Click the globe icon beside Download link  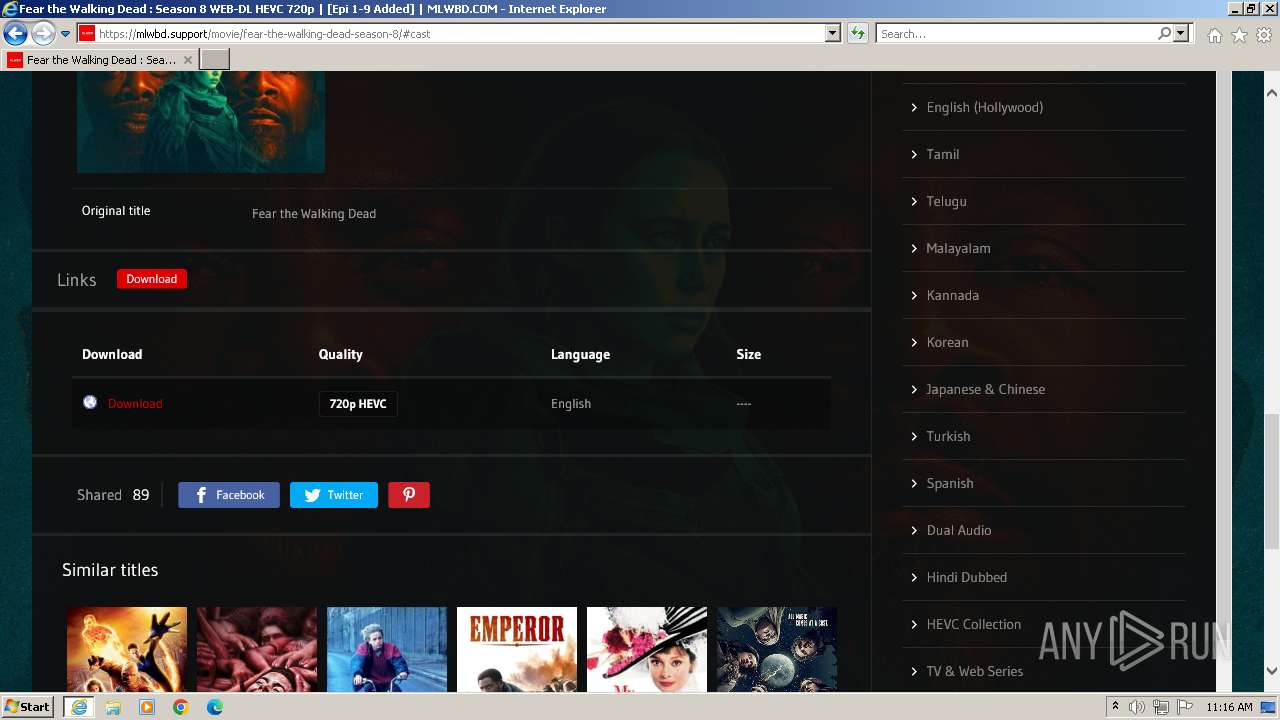[90, 402]
